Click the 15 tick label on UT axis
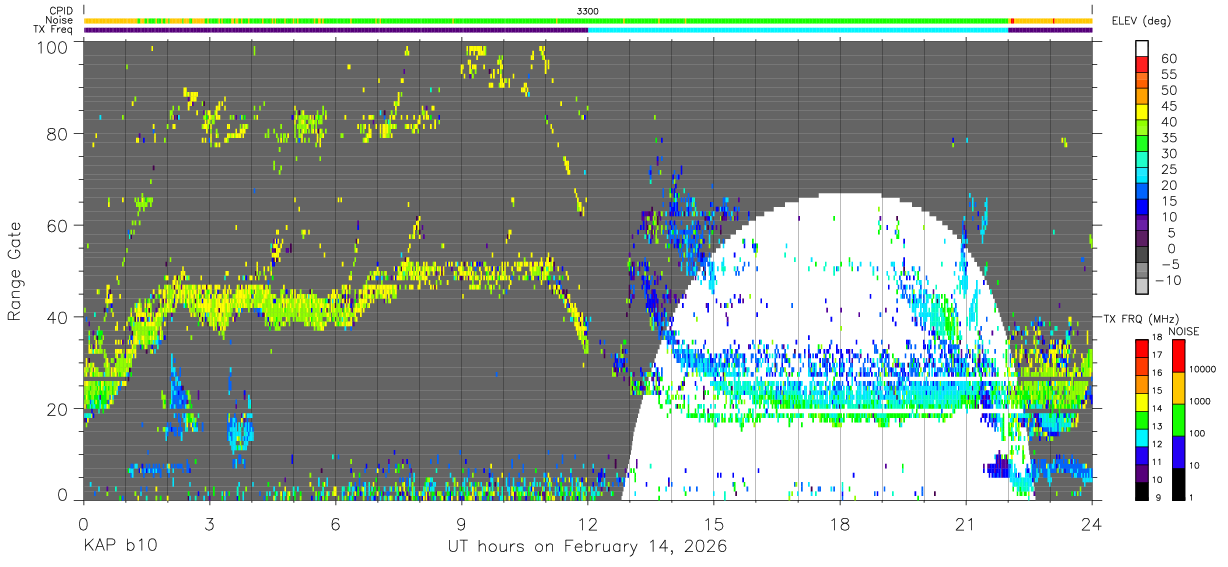 (x=714, y=523)
